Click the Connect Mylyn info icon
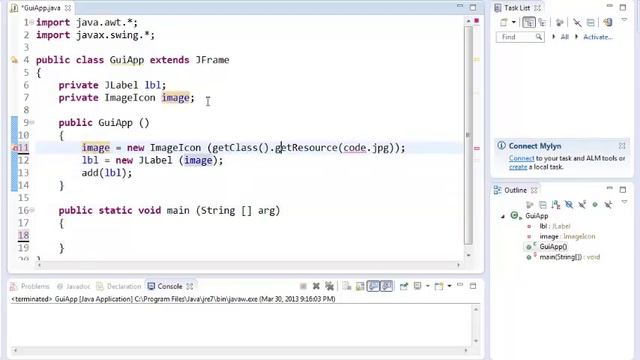The image size is (640, 360). 501,145
